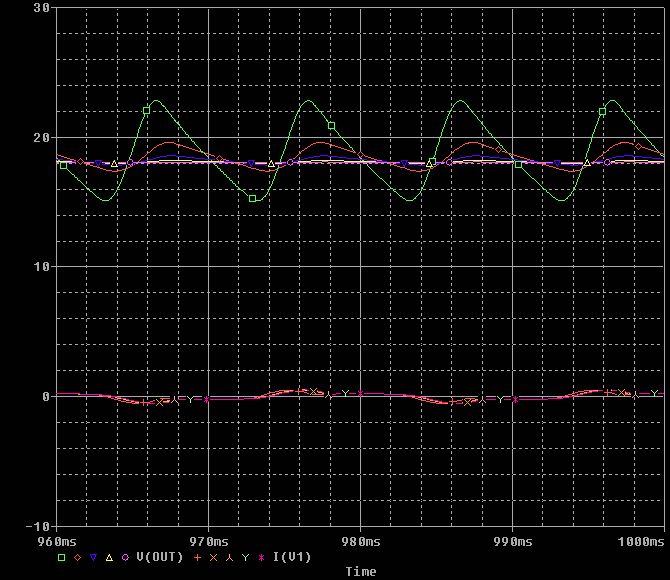The width and height of the screenshot is (670, 580).
Task: Click the 960ms x-axis label
Action: click(x=57, y=542)
